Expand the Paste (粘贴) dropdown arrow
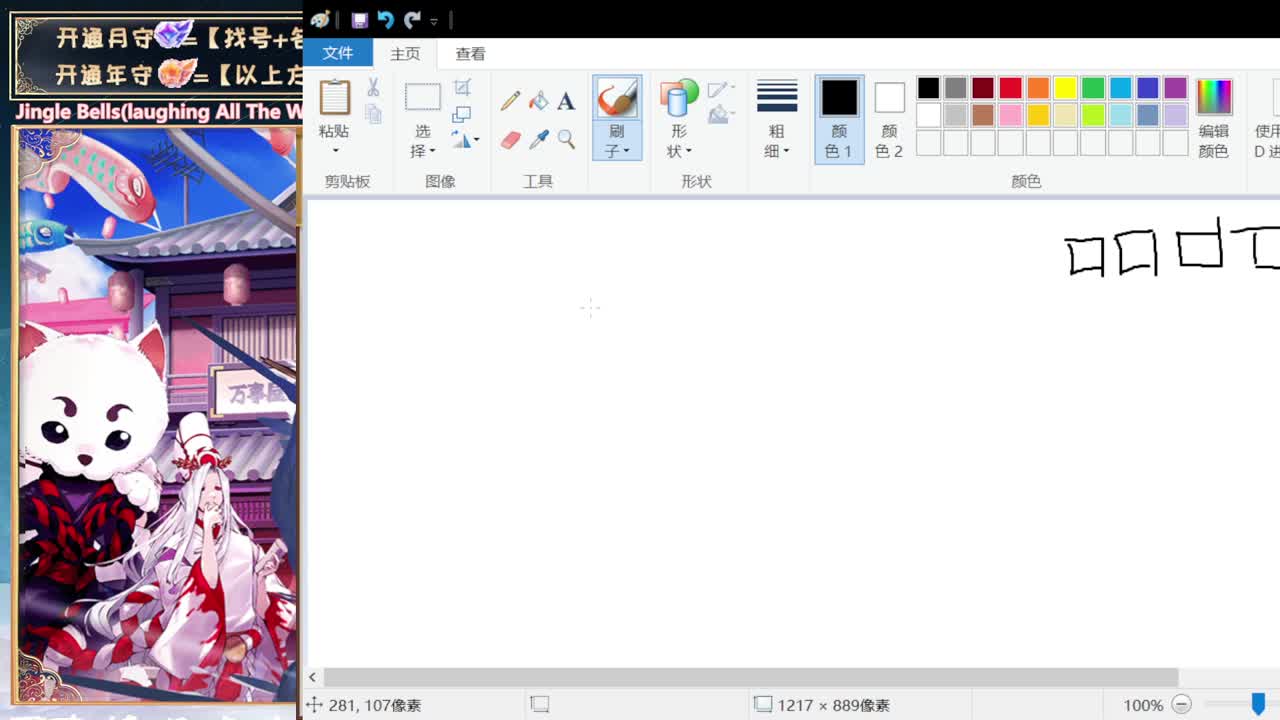The image size is (1280, 720). click(x=335, y=151)
